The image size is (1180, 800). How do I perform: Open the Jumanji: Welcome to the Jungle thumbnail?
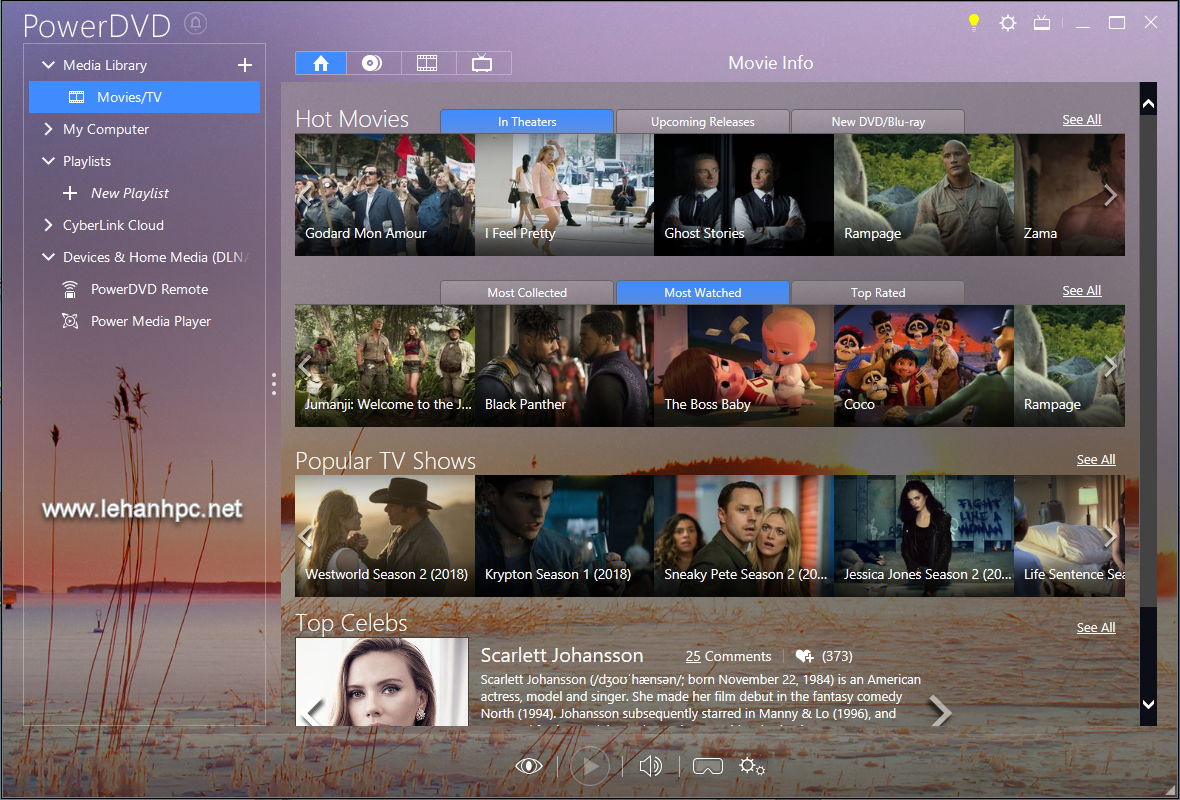(385, 366)
